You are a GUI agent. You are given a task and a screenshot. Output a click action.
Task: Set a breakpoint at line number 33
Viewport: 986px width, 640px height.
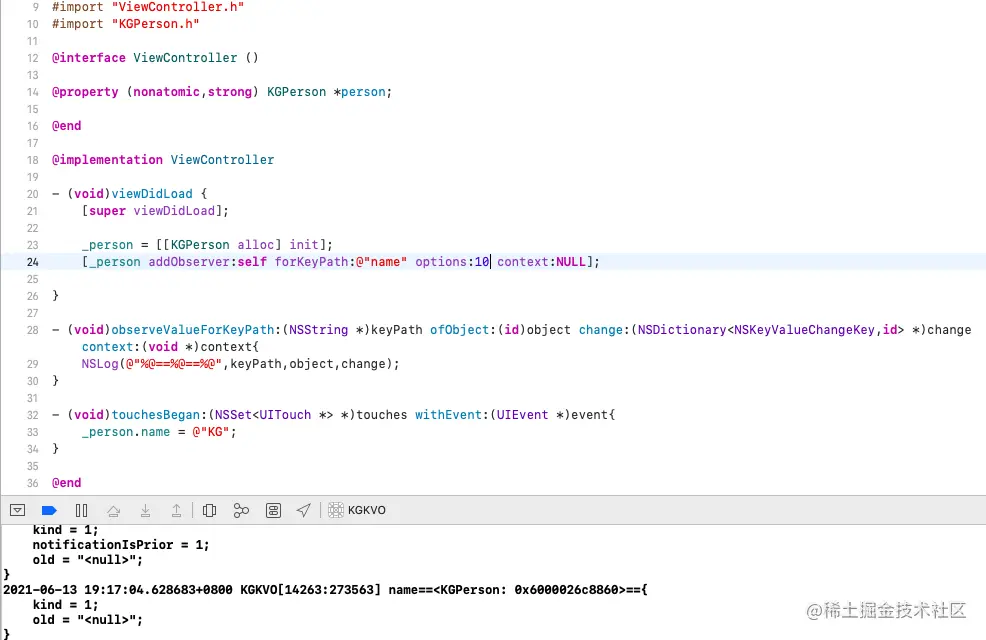(33, 431)
